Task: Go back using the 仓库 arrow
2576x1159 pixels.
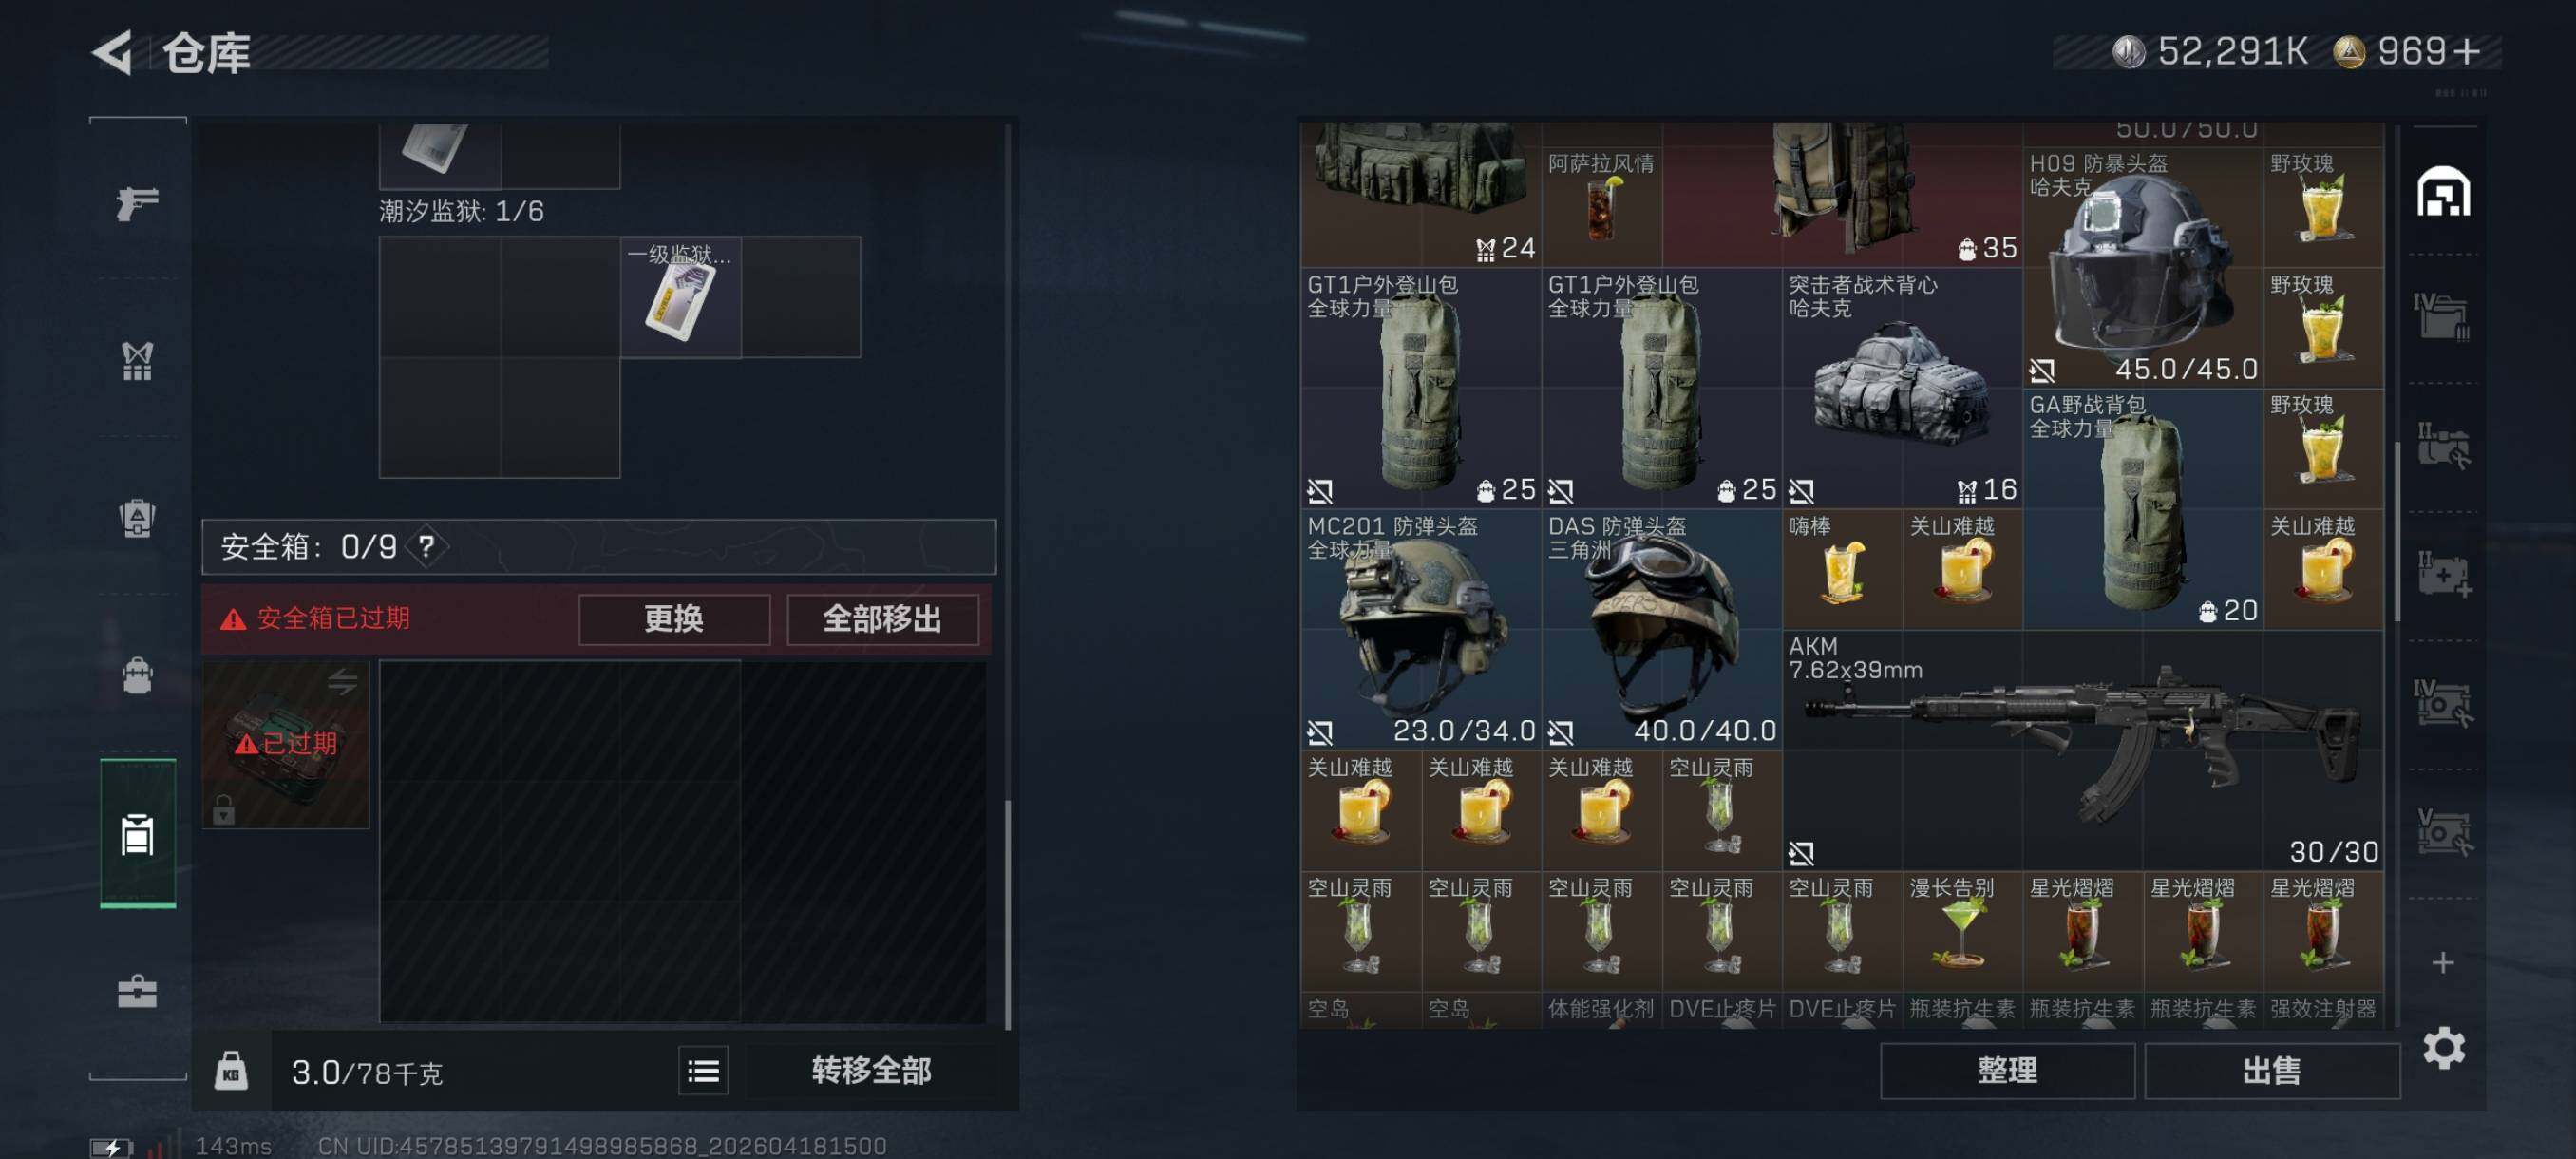Action: click(x=113, y=52)
